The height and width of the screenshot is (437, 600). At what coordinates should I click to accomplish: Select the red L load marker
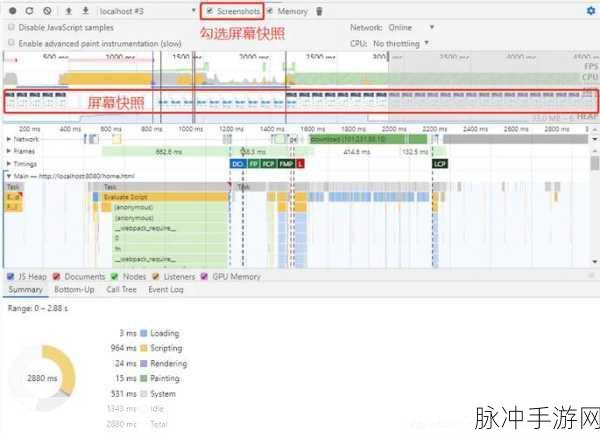[x=300, y=164]
